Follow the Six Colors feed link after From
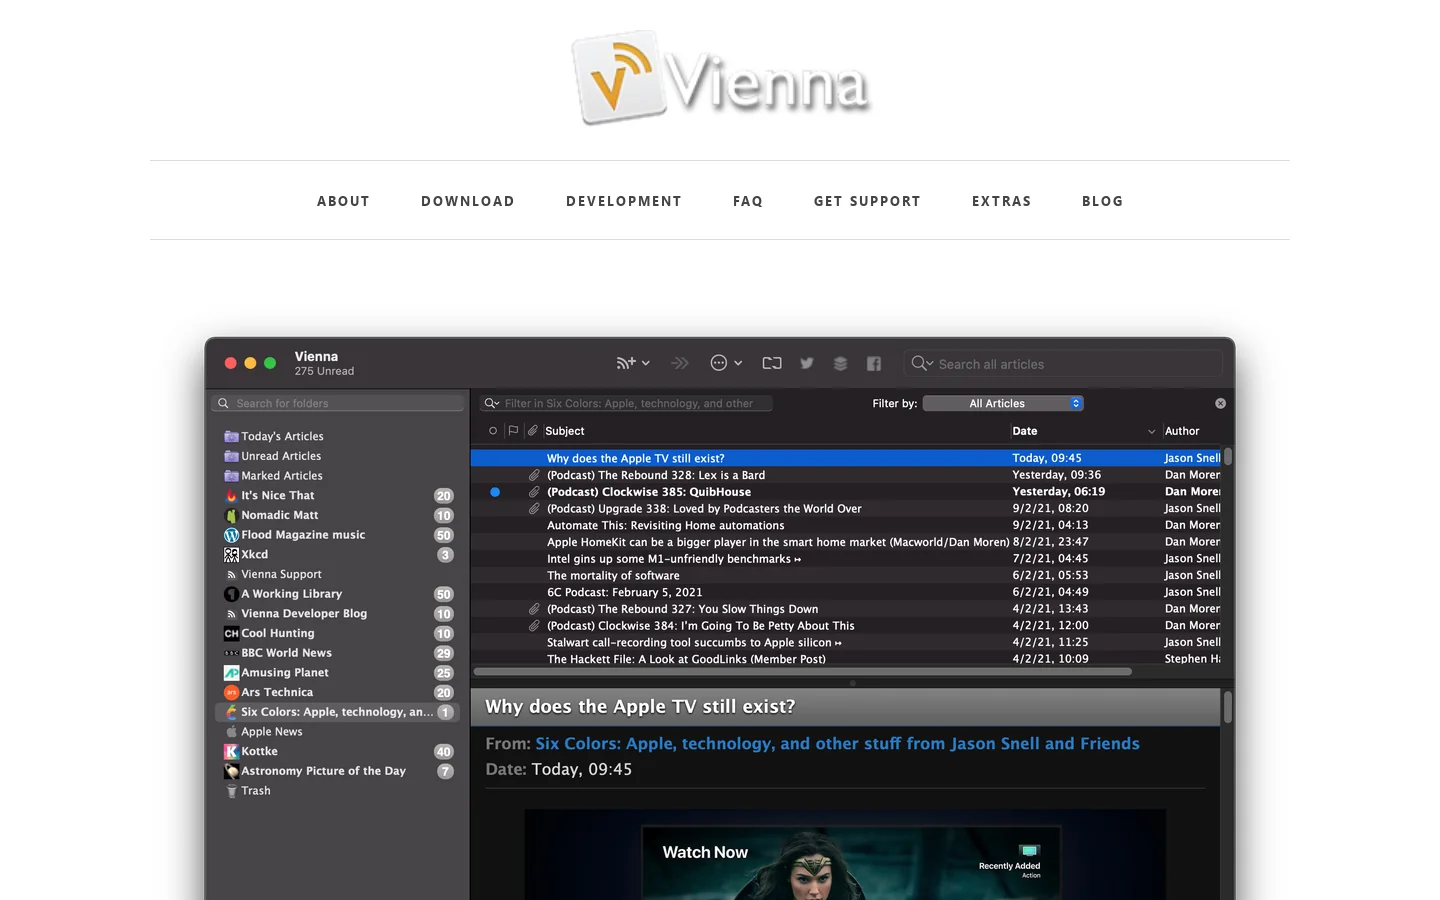 point(837,744)
